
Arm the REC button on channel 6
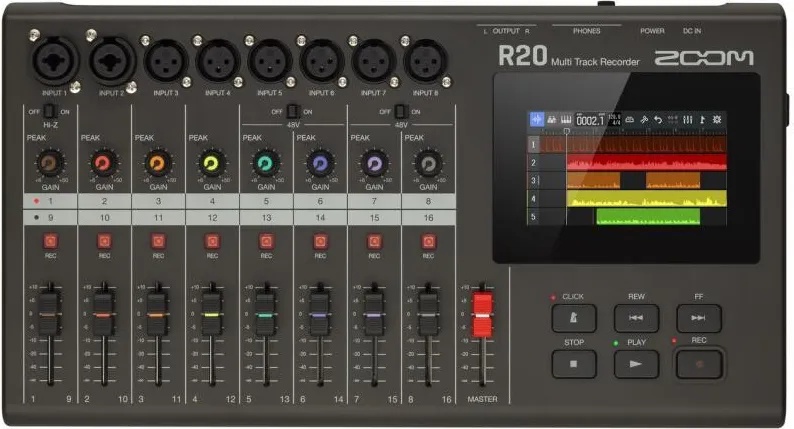click(321, 241)
